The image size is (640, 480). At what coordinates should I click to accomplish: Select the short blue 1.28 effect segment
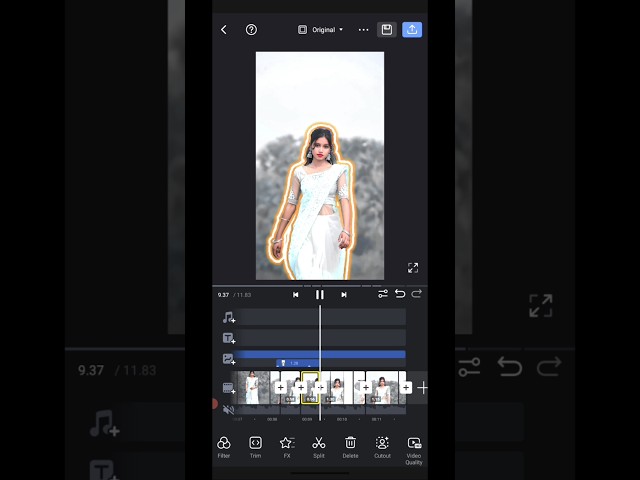point(298,363)
